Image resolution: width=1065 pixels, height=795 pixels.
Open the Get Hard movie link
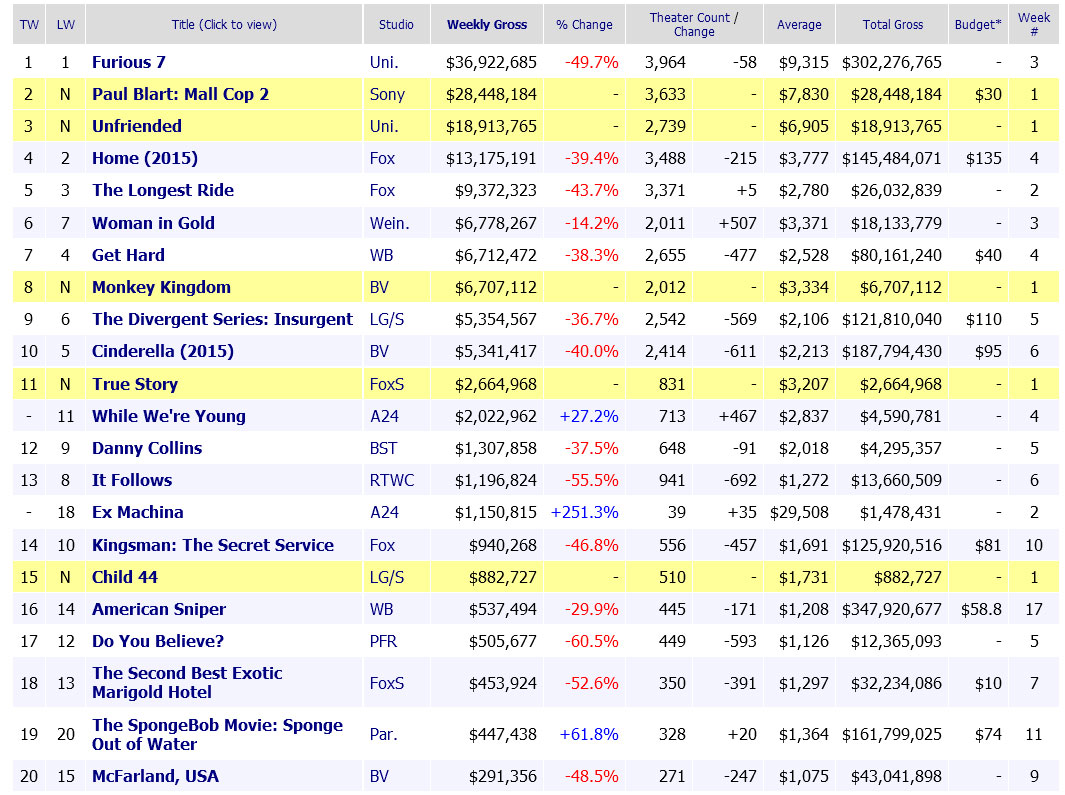pos(128,255)
